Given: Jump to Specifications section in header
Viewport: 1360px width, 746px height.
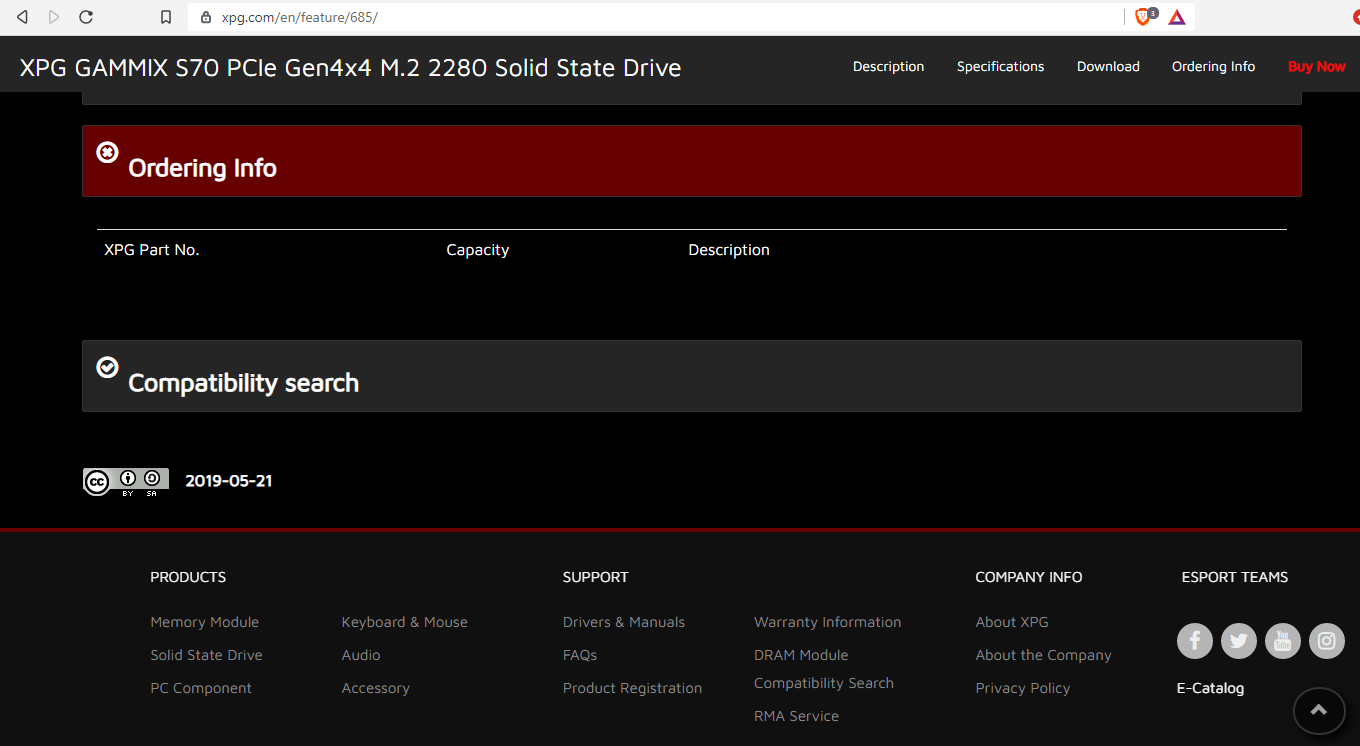Looking at the screenshot, I should click(x=1000, y=67).
